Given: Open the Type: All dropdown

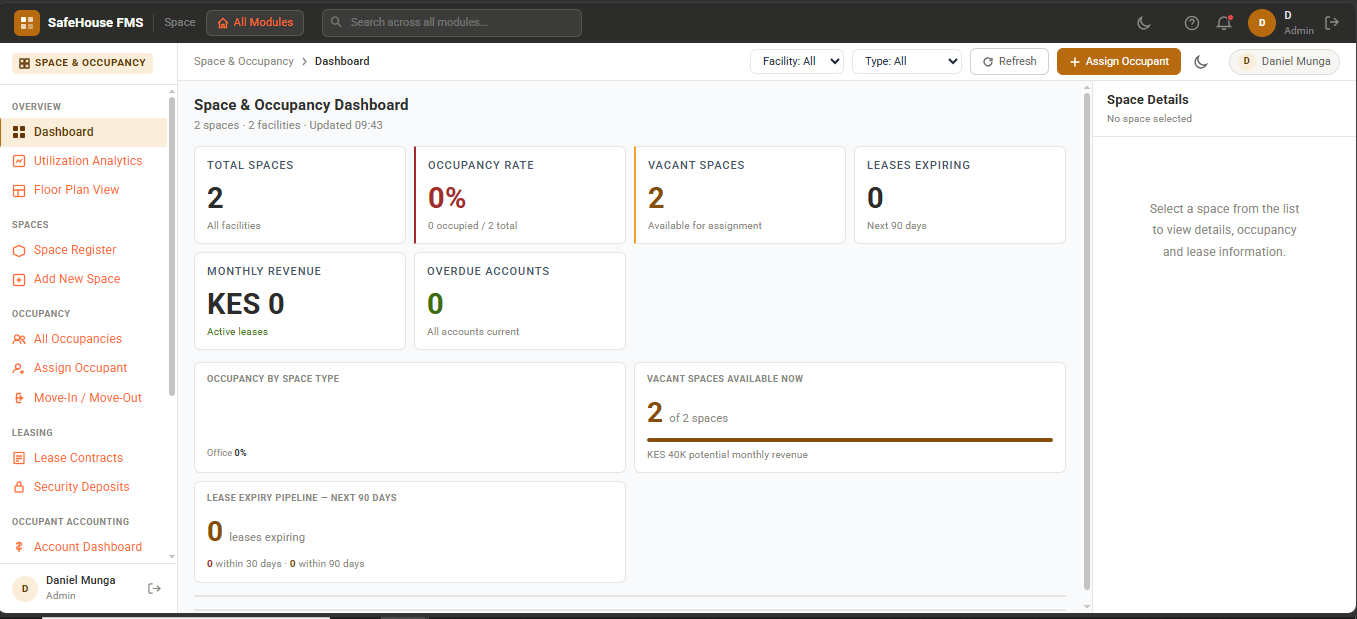Looking at the screenshot, I should [906, 61].
